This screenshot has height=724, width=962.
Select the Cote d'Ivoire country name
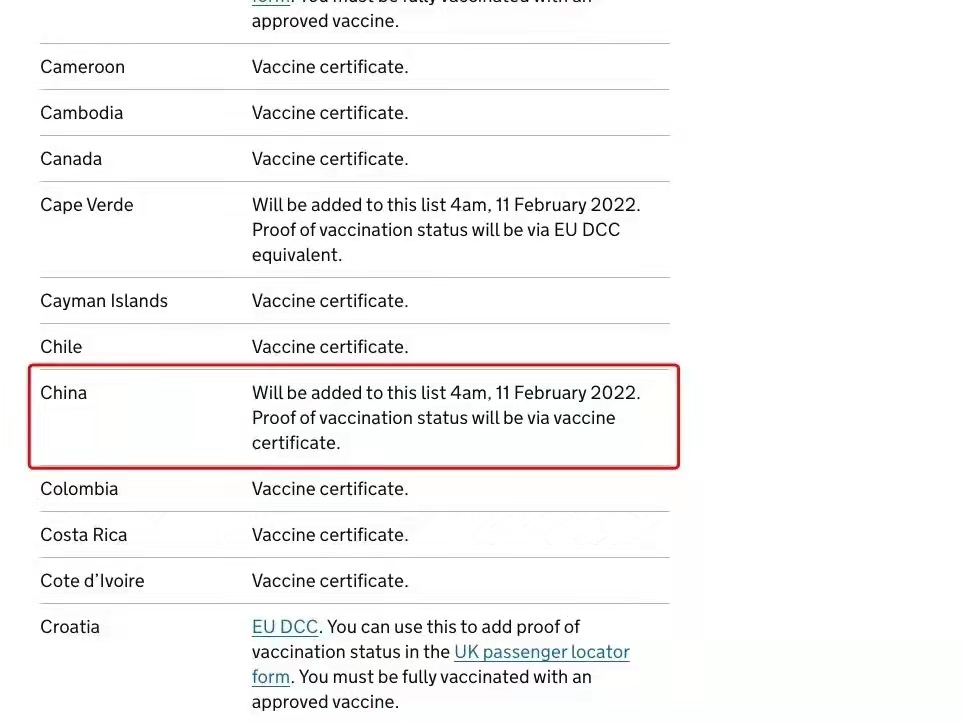pos(92,581)
